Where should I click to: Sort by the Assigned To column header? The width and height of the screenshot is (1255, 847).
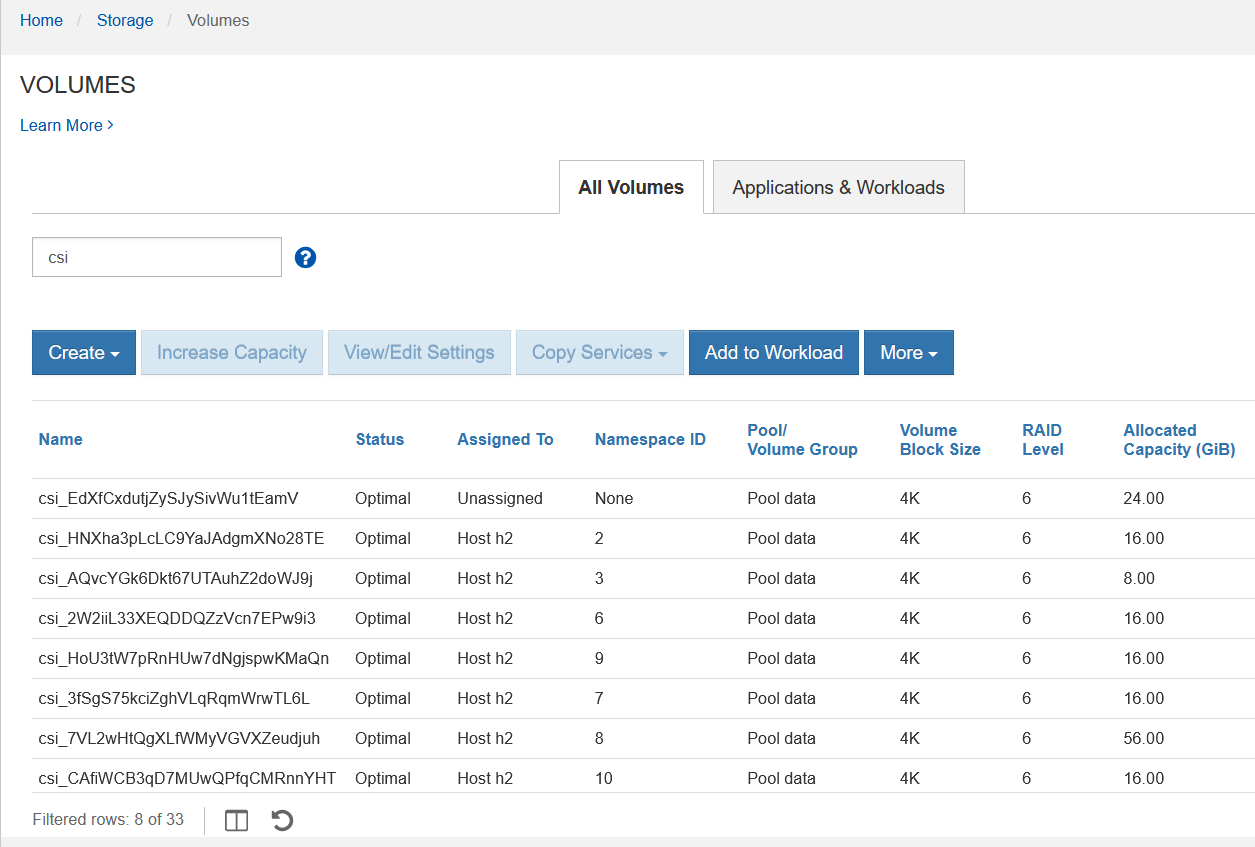(505, 439)
